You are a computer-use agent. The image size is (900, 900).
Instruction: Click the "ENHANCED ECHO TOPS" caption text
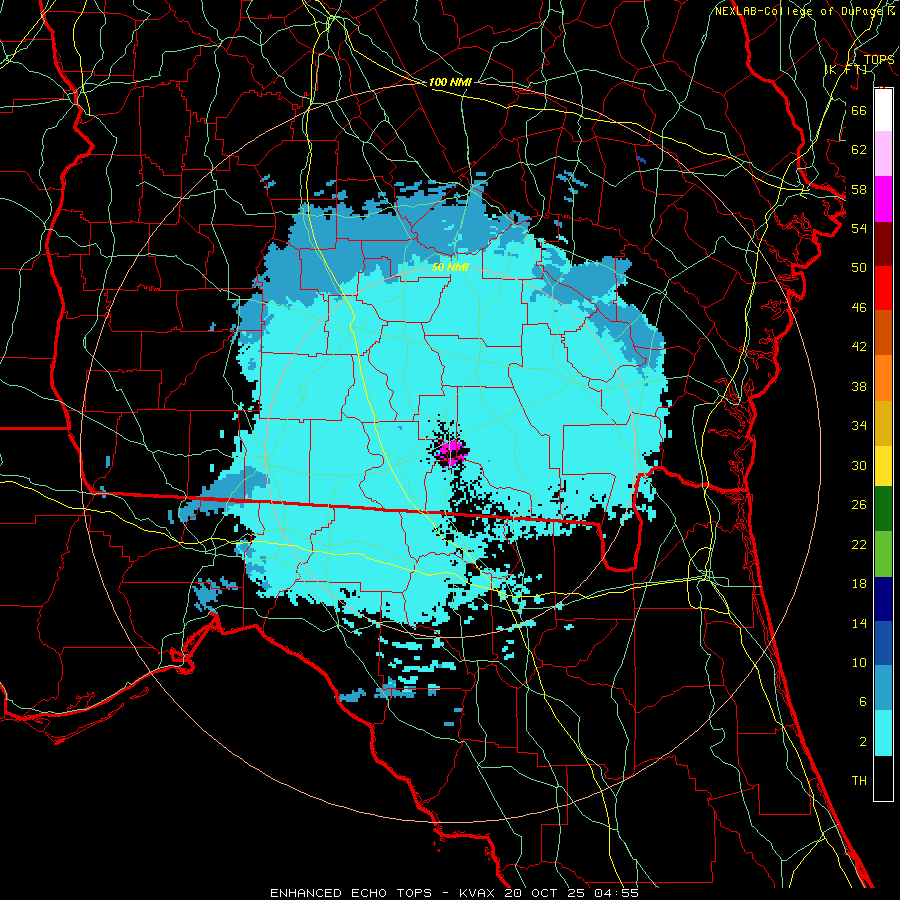coord(350,893)
